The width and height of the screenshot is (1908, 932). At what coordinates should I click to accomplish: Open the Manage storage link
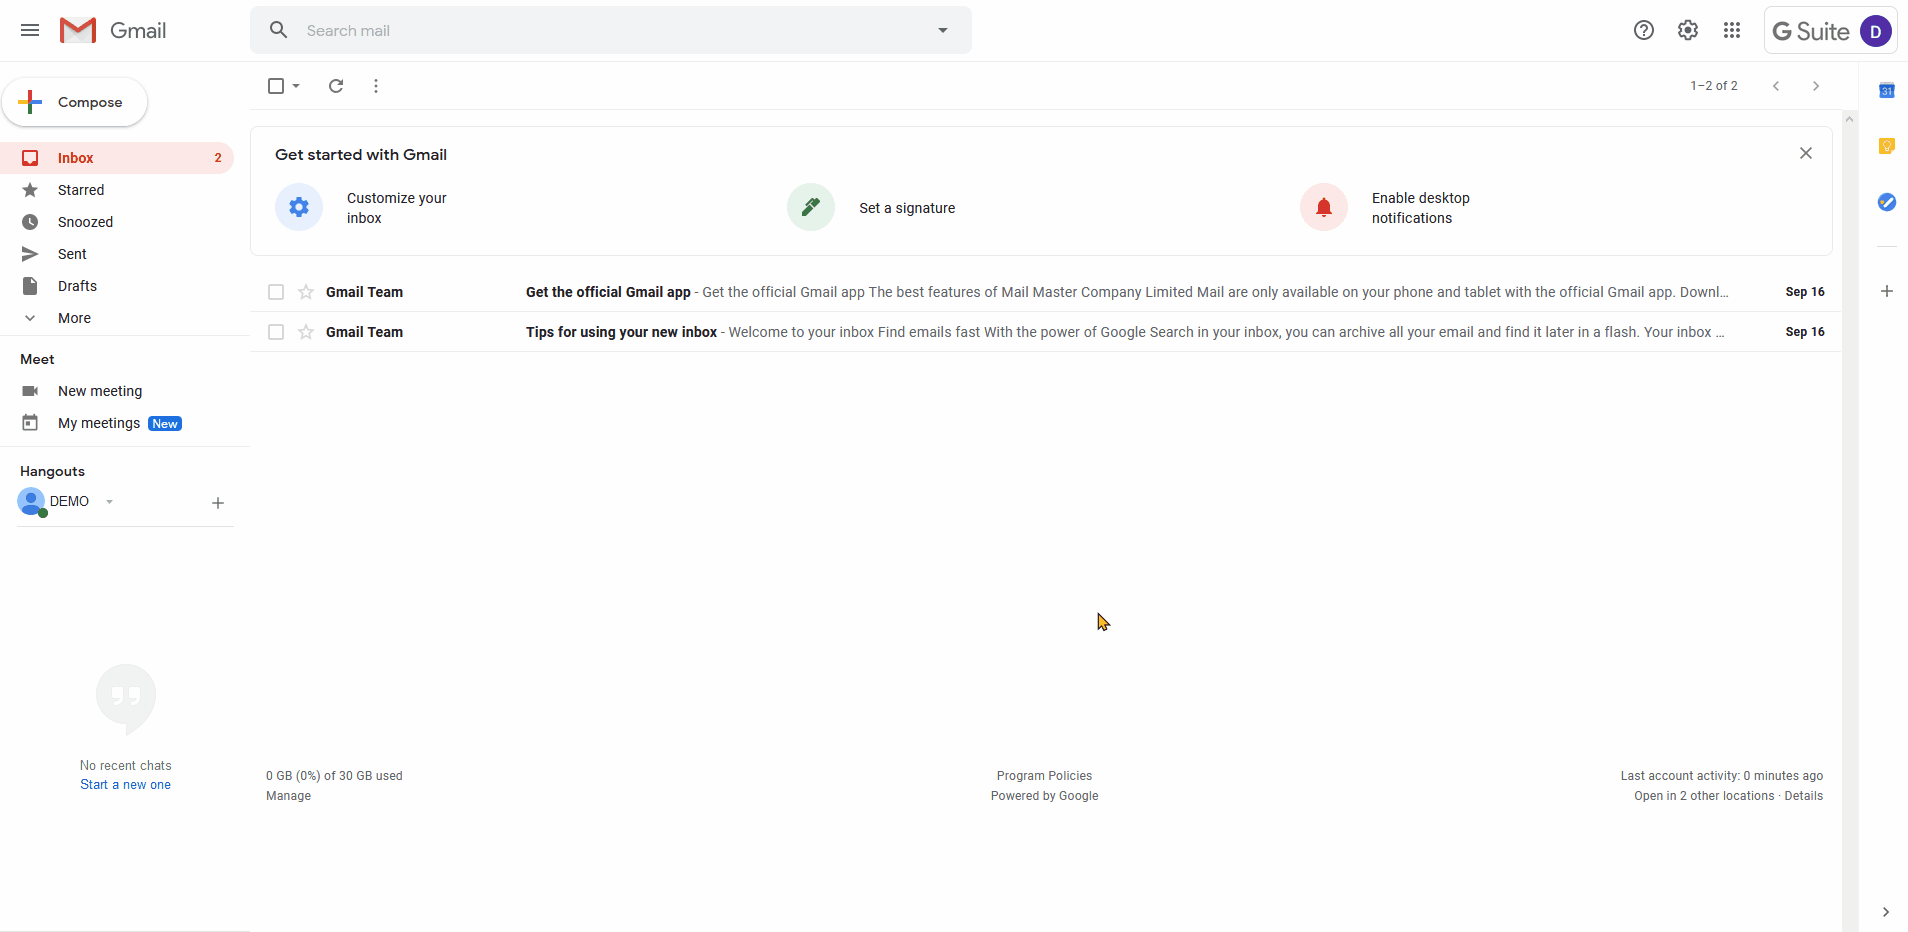point(288,796)
